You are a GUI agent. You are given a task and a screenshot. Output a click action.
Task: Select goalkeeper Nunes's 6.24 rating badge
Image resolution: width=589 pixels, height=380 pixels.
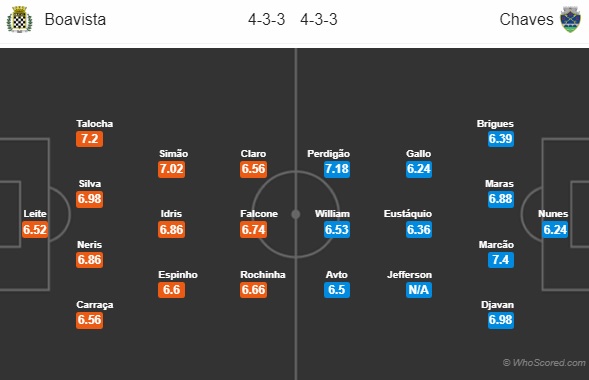click(x=555, y=229)
